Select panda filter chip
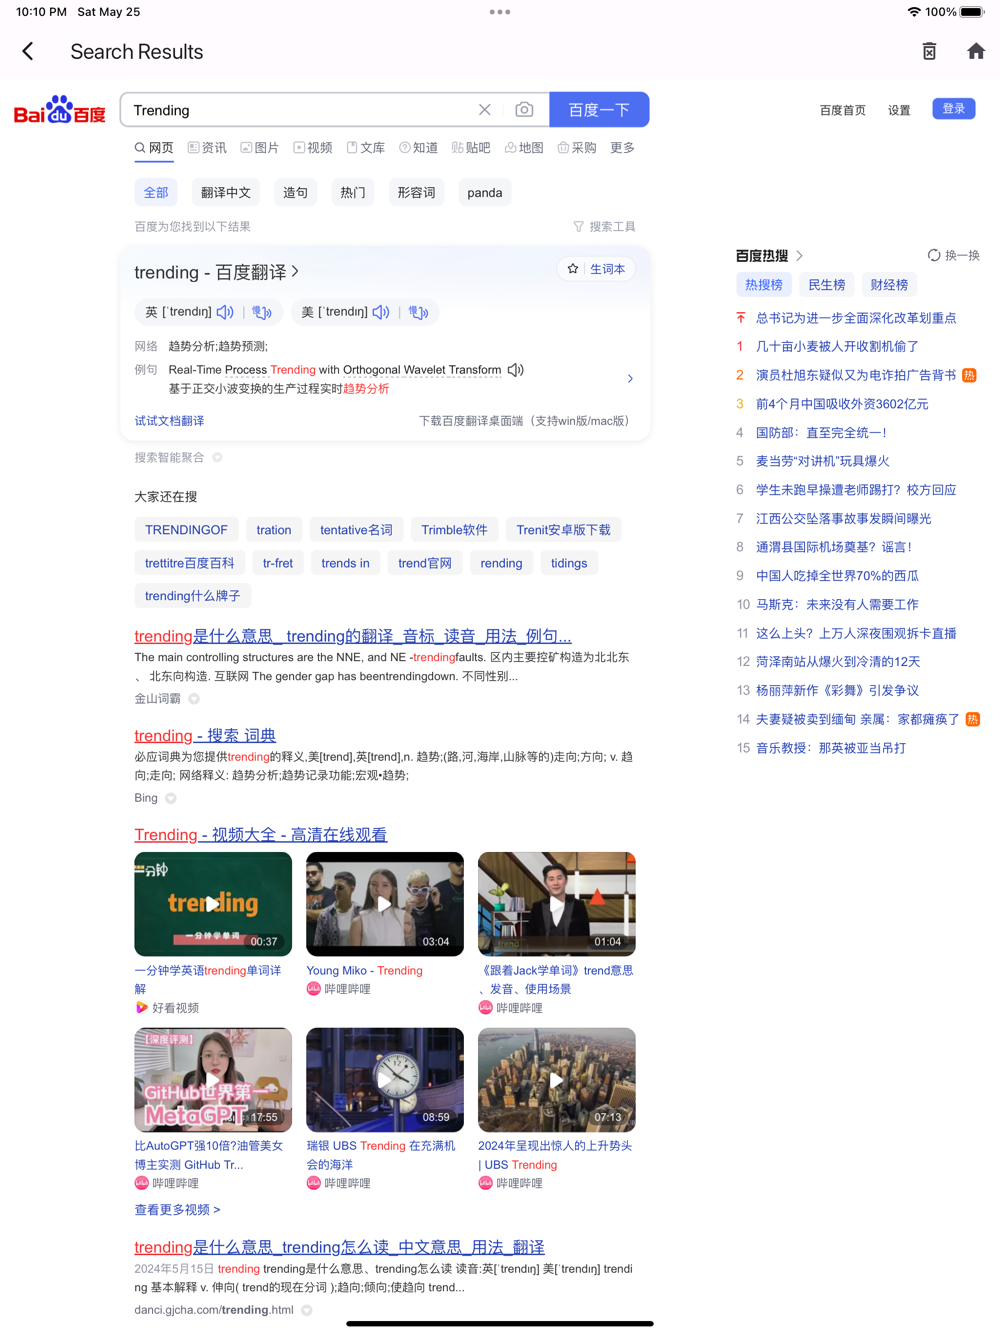 pyautogui.click(x=485, y=193)
